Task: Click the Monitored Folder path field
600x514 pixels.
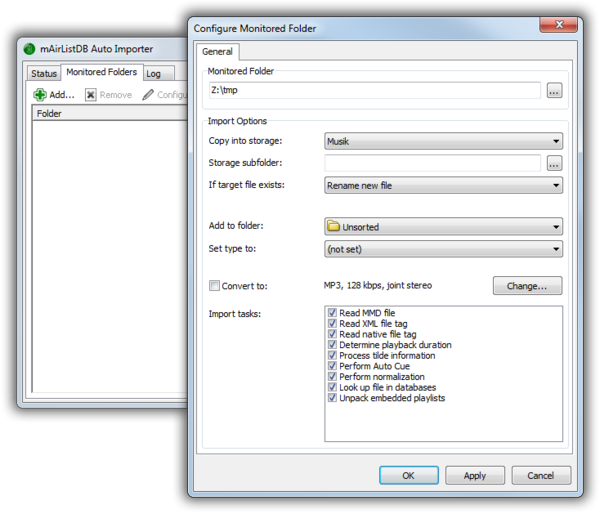Action: coord(375,90)
